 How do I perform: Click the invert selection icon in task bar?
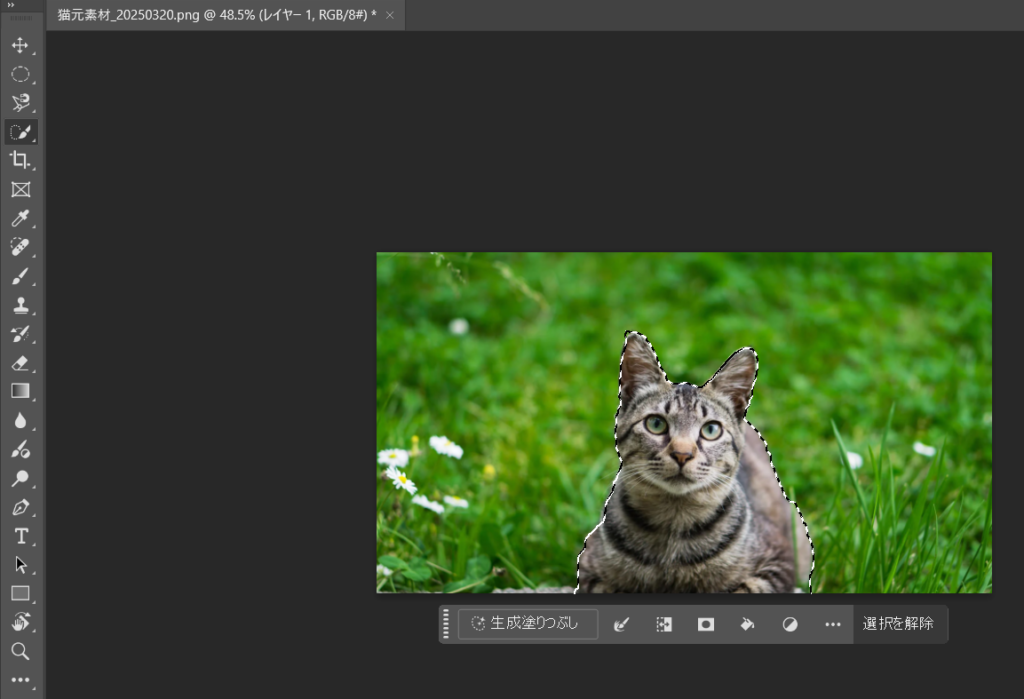(x=663, y=624)
